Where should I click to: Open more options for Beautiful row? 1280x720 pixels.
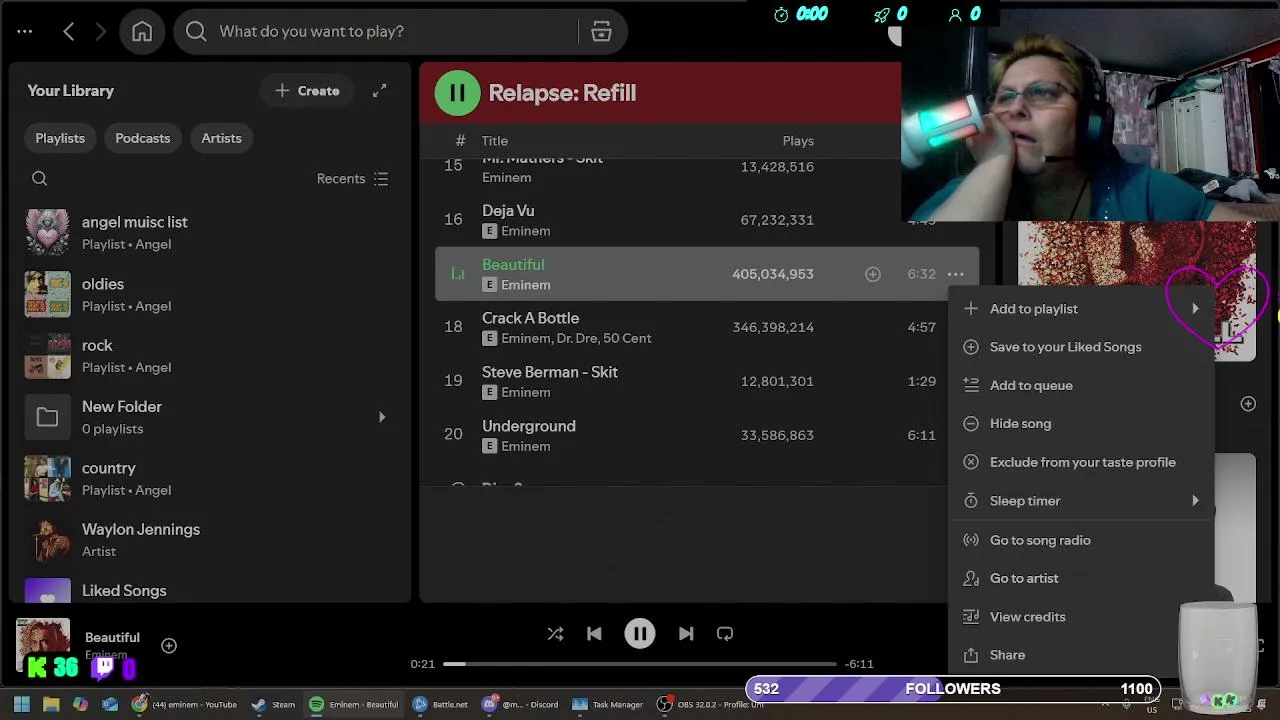click(956, 274)
